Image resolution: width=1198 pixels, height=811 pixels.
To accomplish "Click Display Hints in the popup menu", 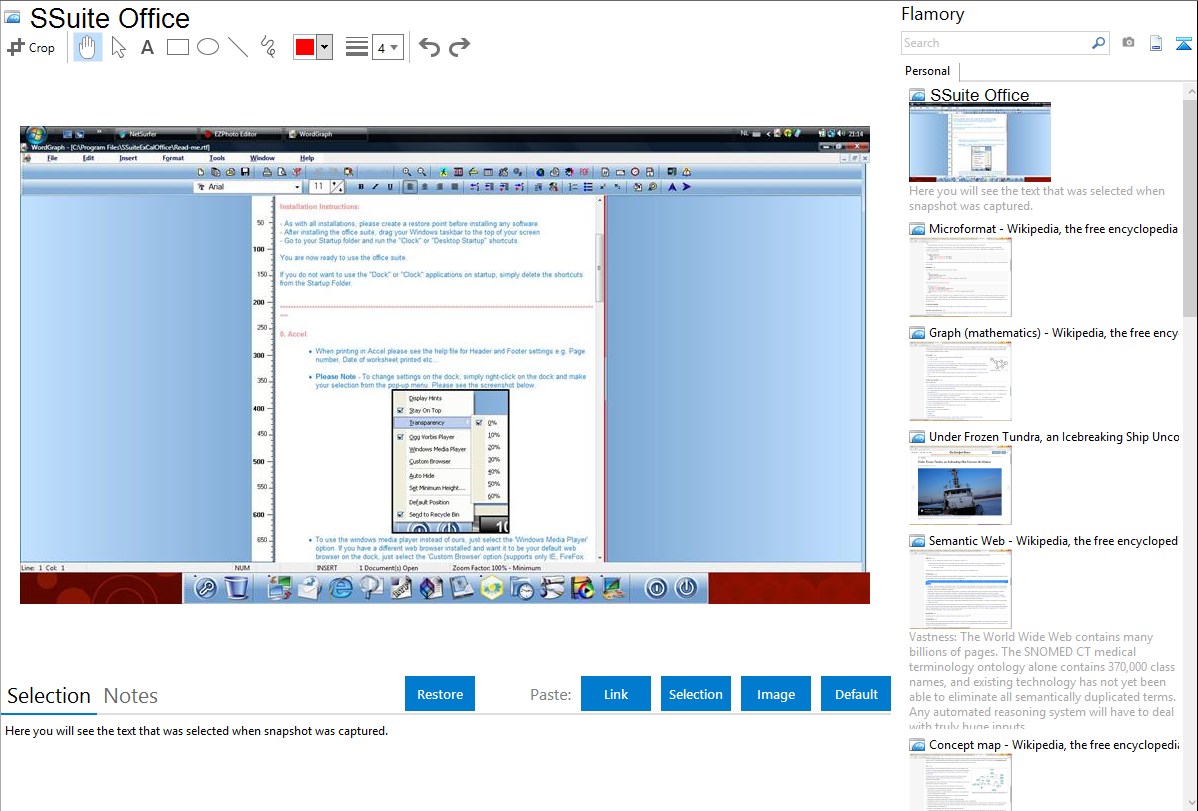I will 426,398.
